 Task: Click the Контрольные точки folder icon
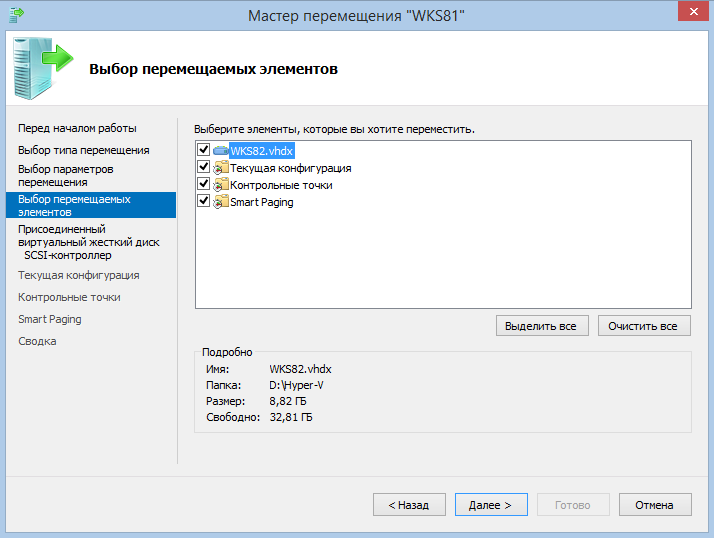(x=221, y=185)
